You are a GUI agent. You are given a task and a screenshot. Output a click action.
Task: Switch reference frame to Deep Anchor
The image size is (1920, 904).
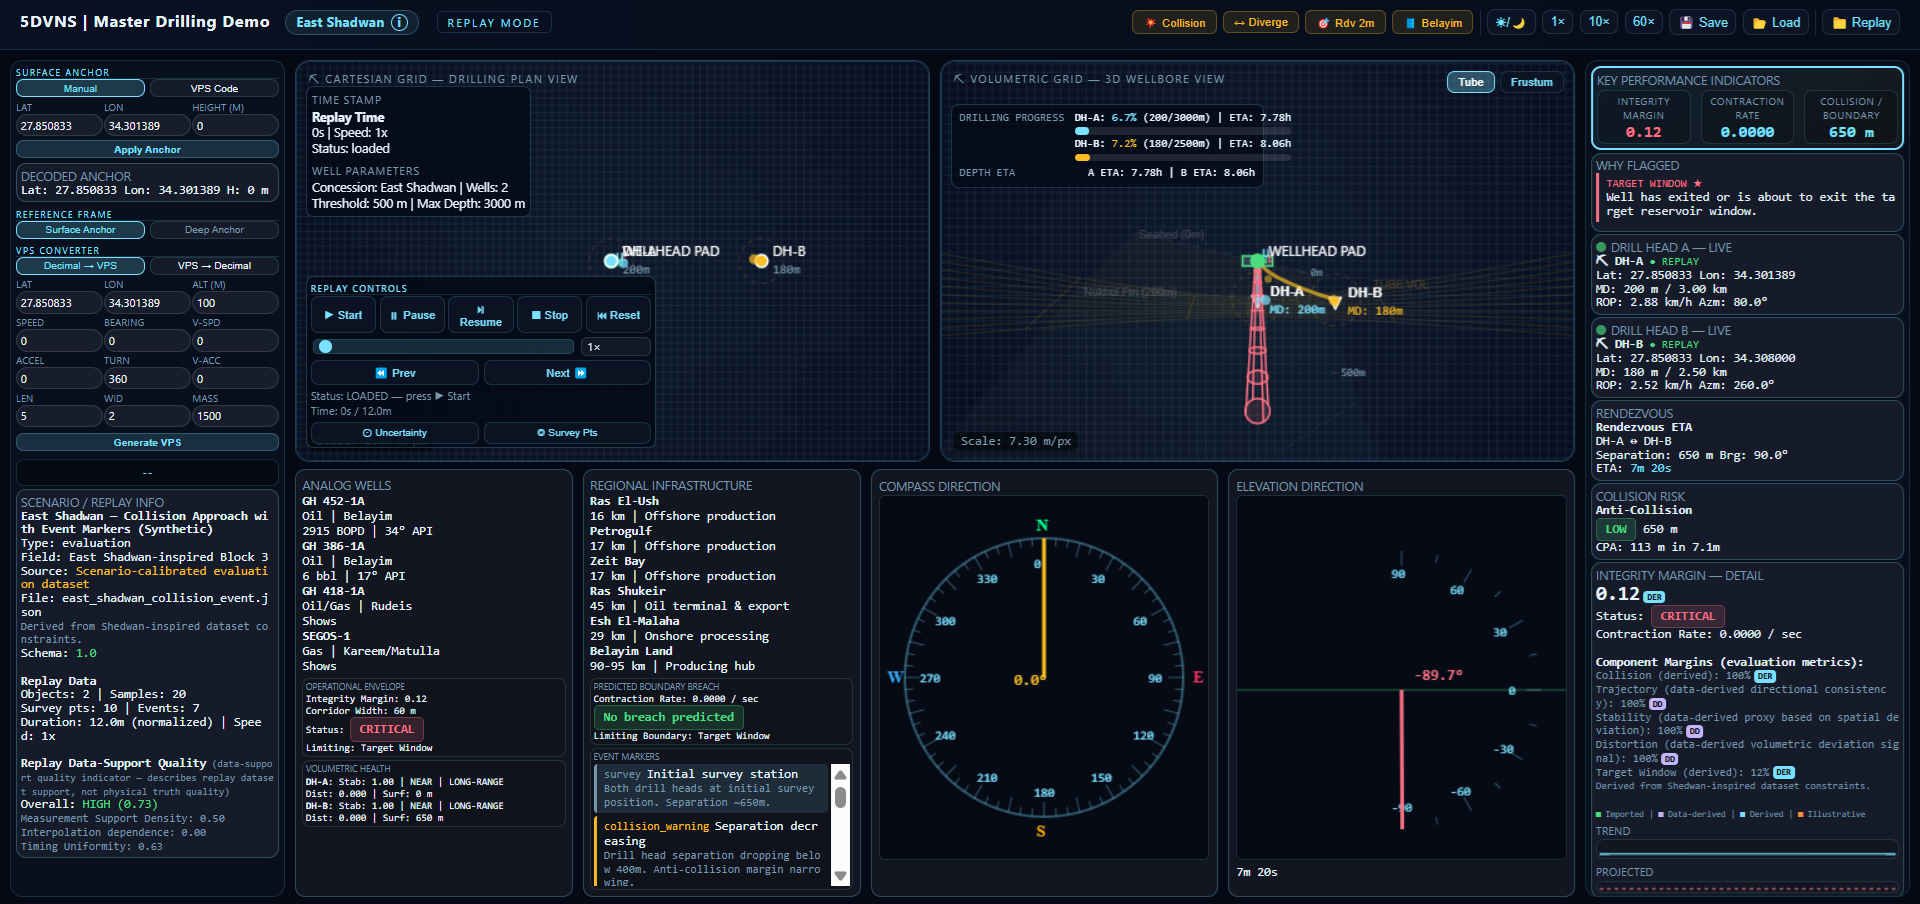coord(214,230)
